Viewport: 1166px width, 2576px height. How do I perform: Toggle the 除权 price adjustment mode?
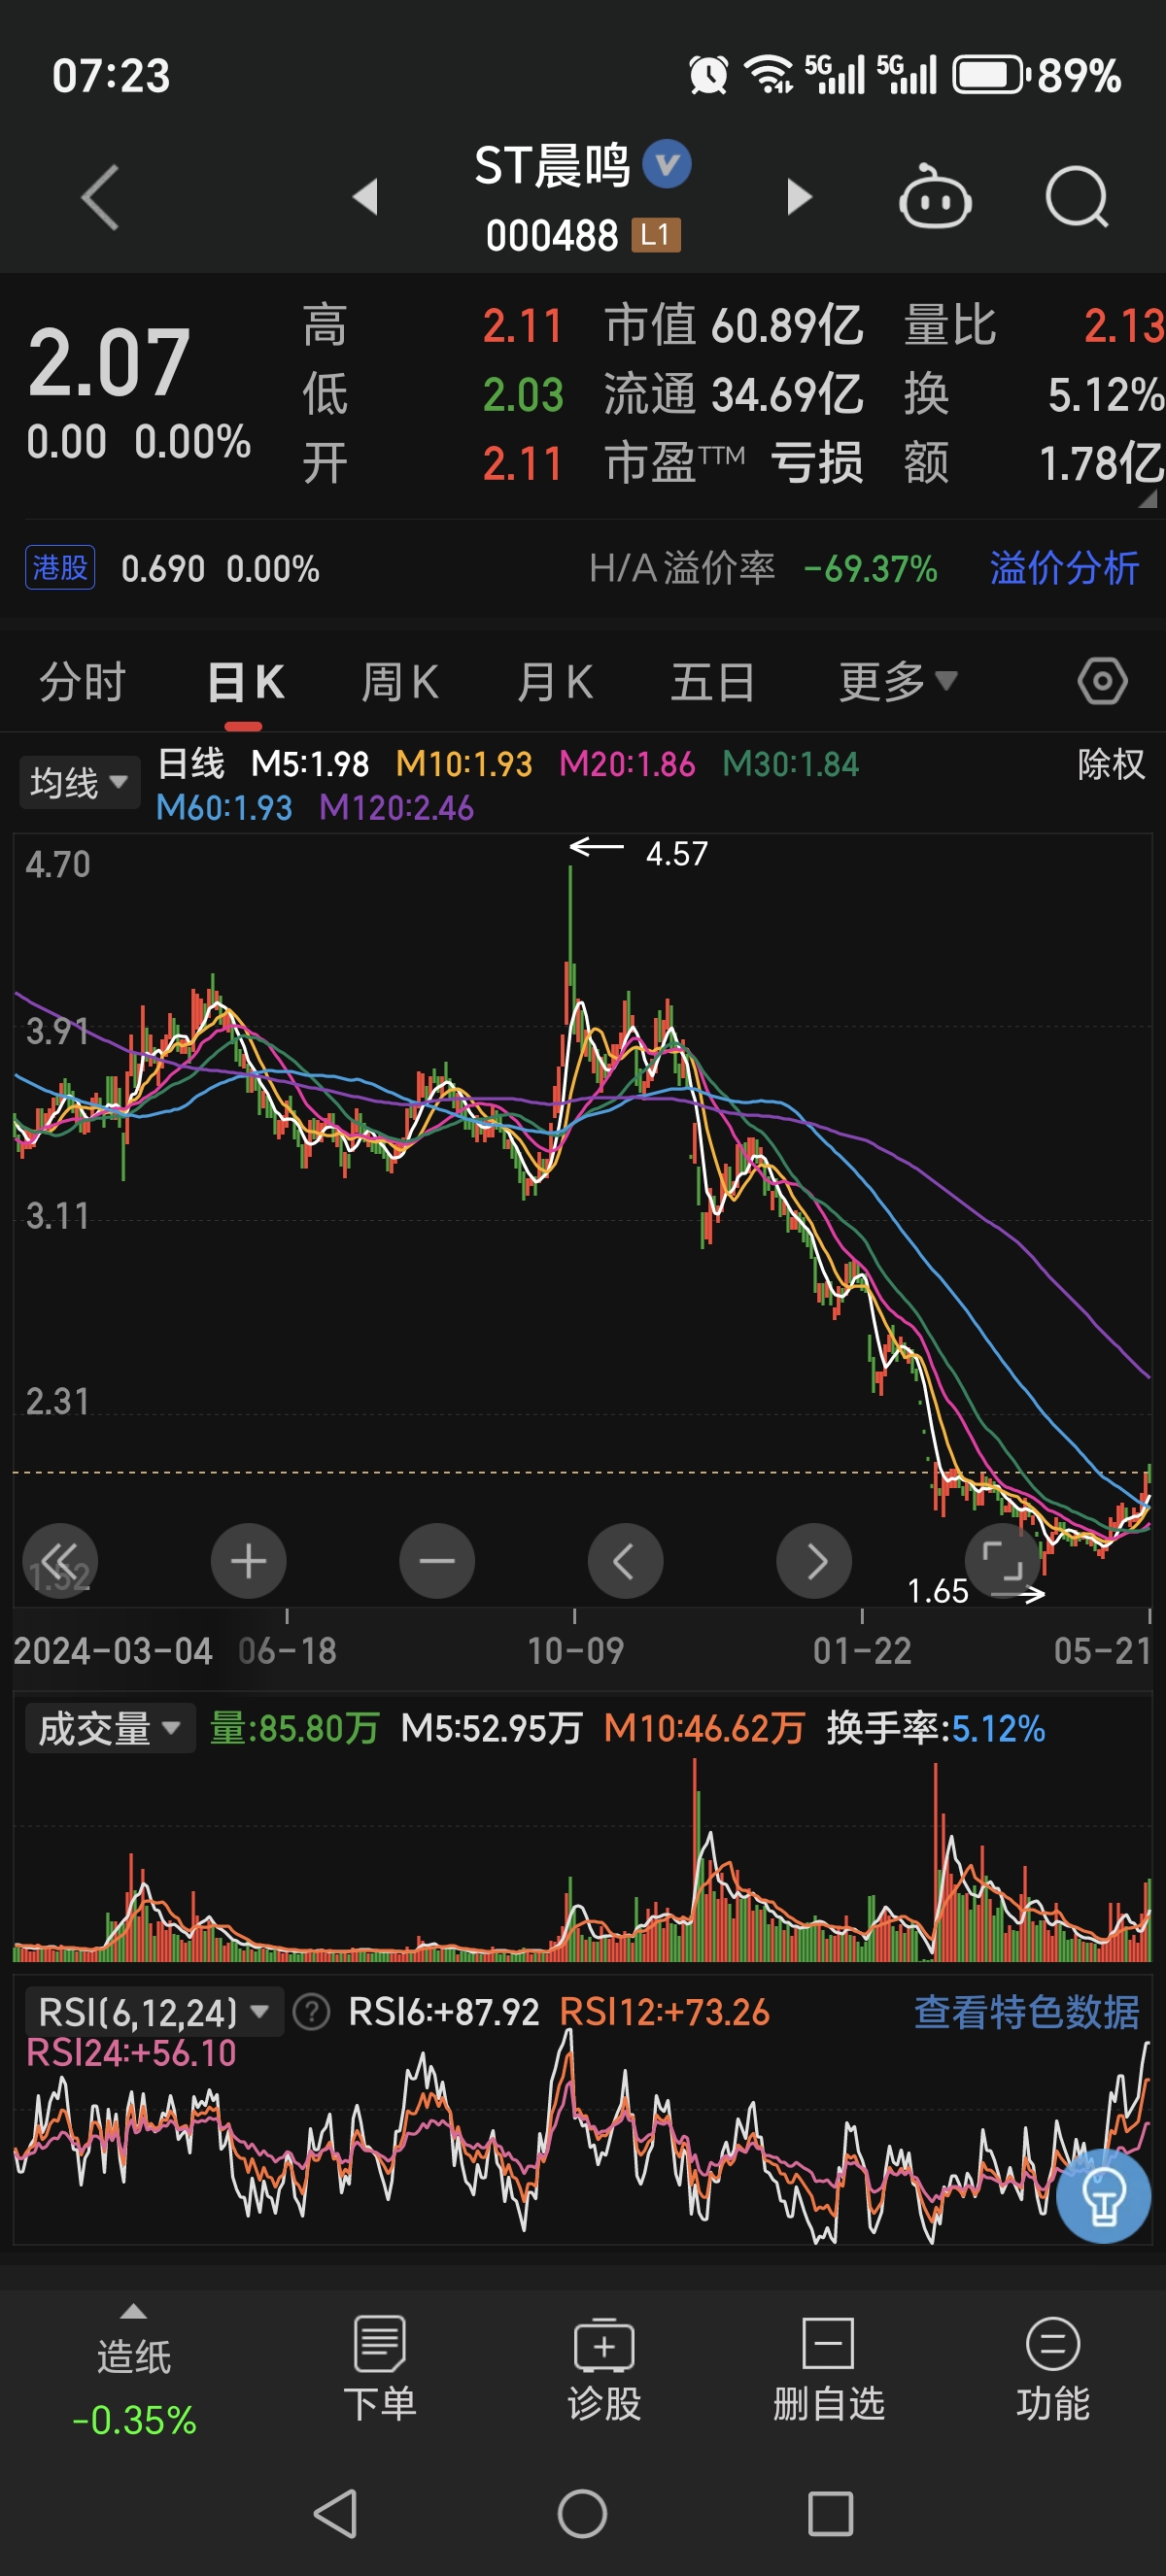[x=1110, y=764]
